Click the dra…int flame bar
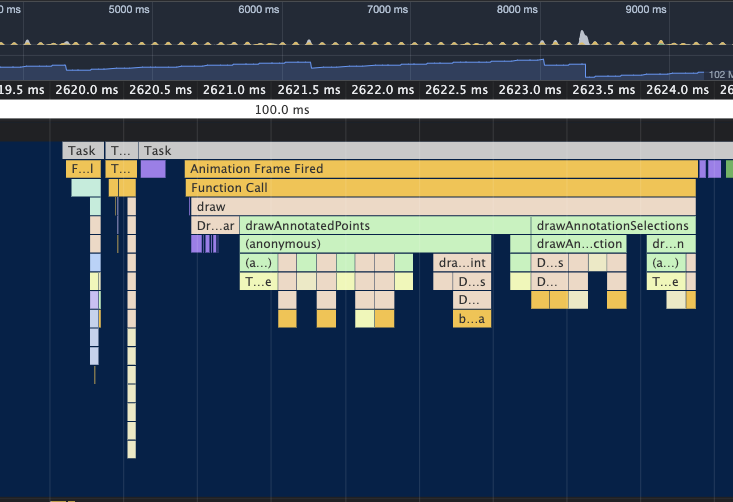The width and height of the screenshot is (733, 502). coord(462,263)
